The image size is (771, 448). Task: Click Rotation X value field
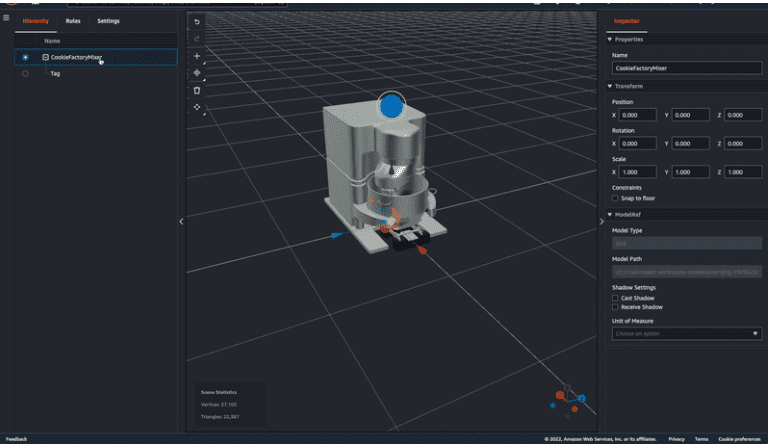[x=637, y=144]
